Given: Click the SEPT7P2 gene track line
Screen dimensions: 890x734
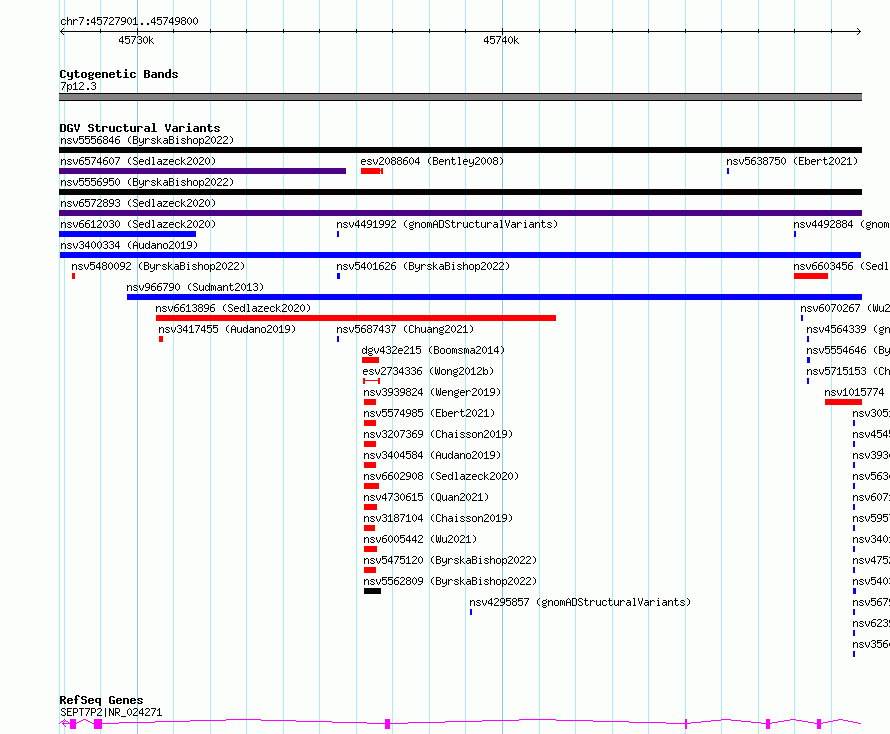Looking at the screenshot, I should pyautogui.click(x=460, y=723).
